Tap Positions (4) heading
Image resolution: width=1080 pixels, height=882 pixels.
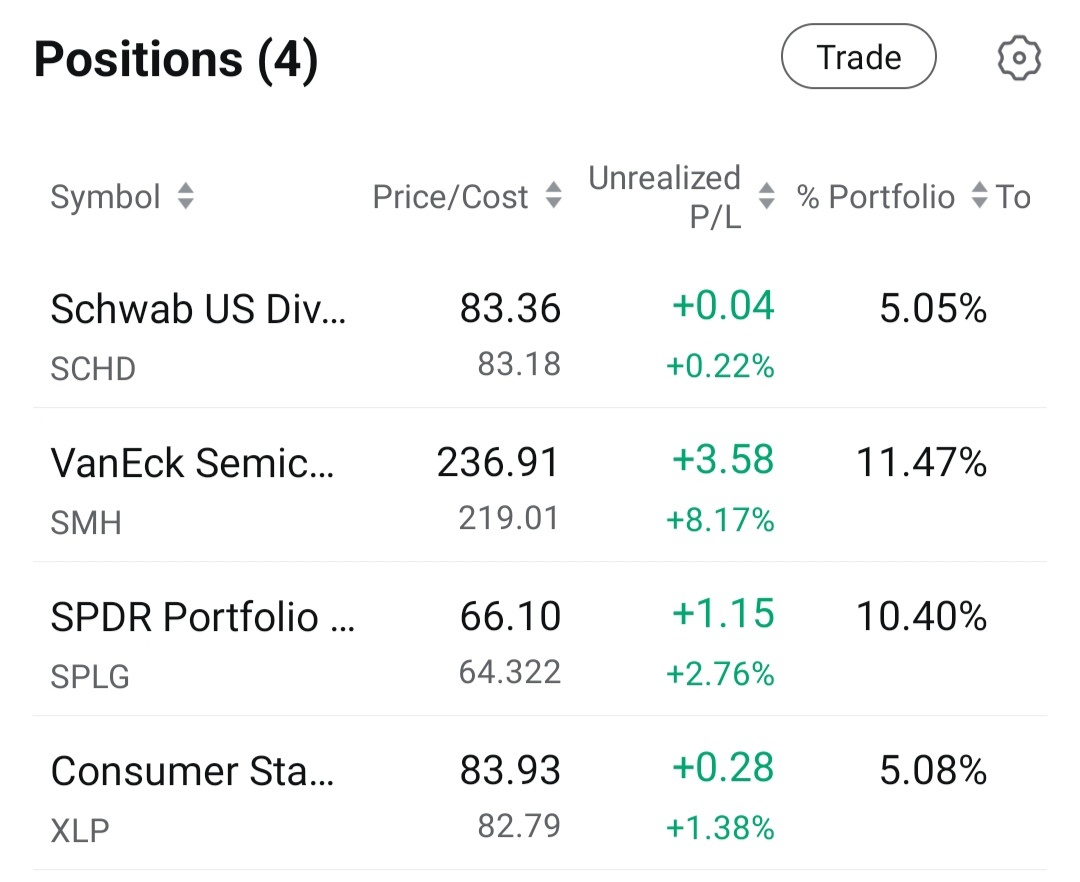coord(176,59)
